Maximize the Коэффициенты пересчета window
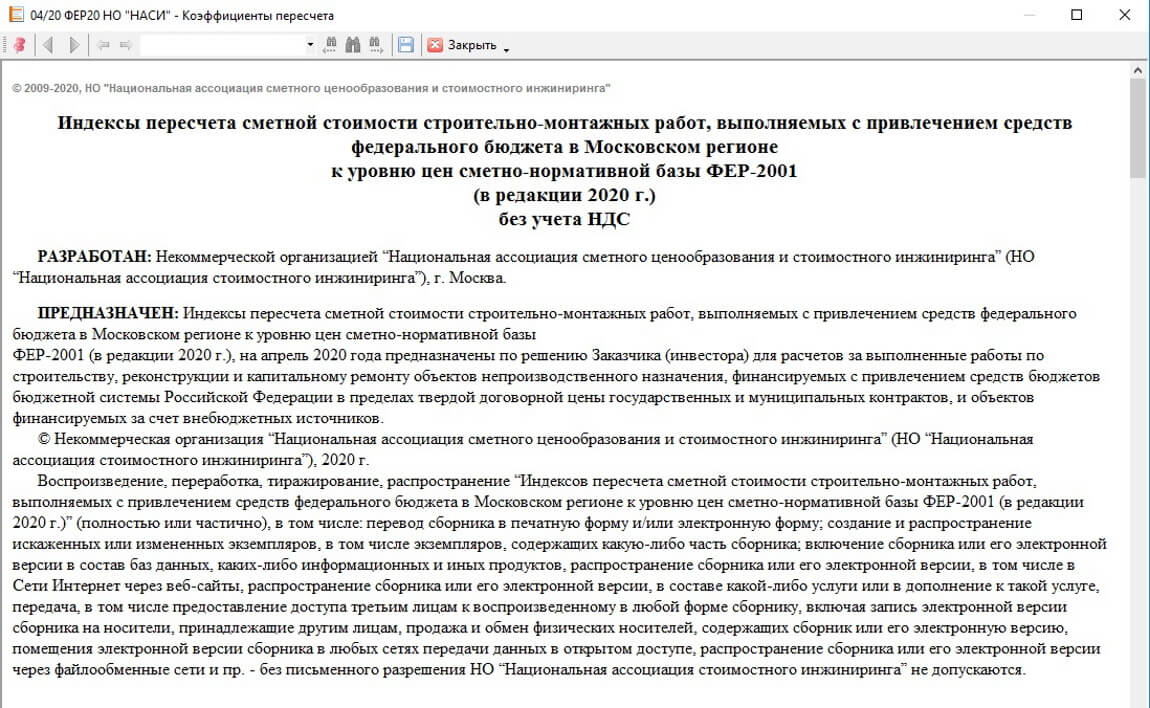This screenshot has height=708, width=1150. tap(1077, 15)
